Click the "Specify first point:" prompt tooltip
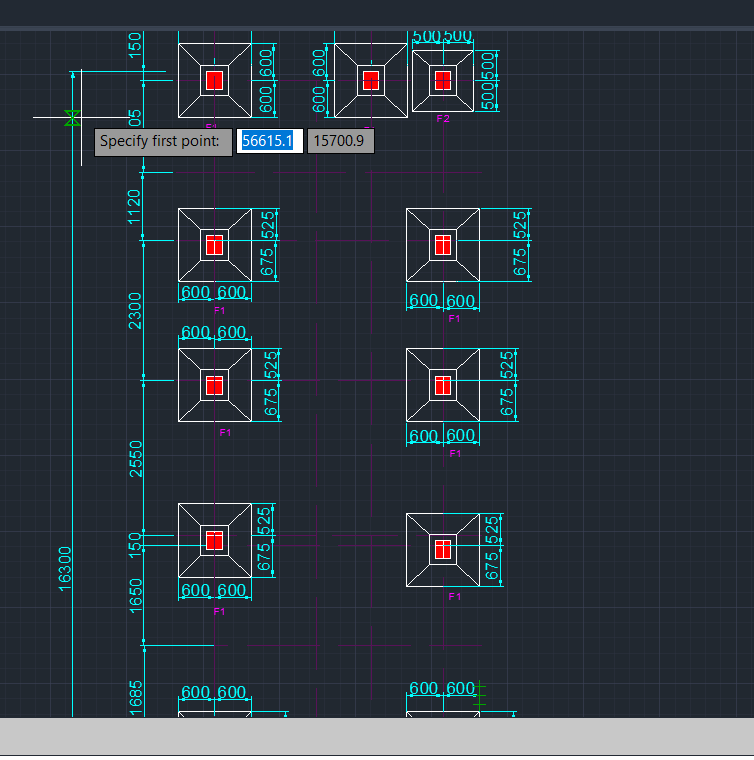 click(163, 142)
